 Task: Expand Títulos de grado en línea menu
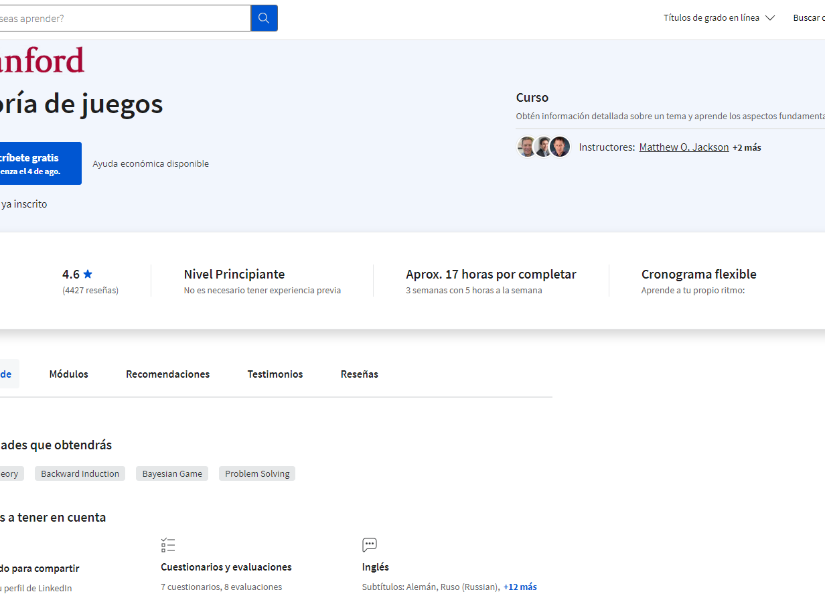(718, 18)
